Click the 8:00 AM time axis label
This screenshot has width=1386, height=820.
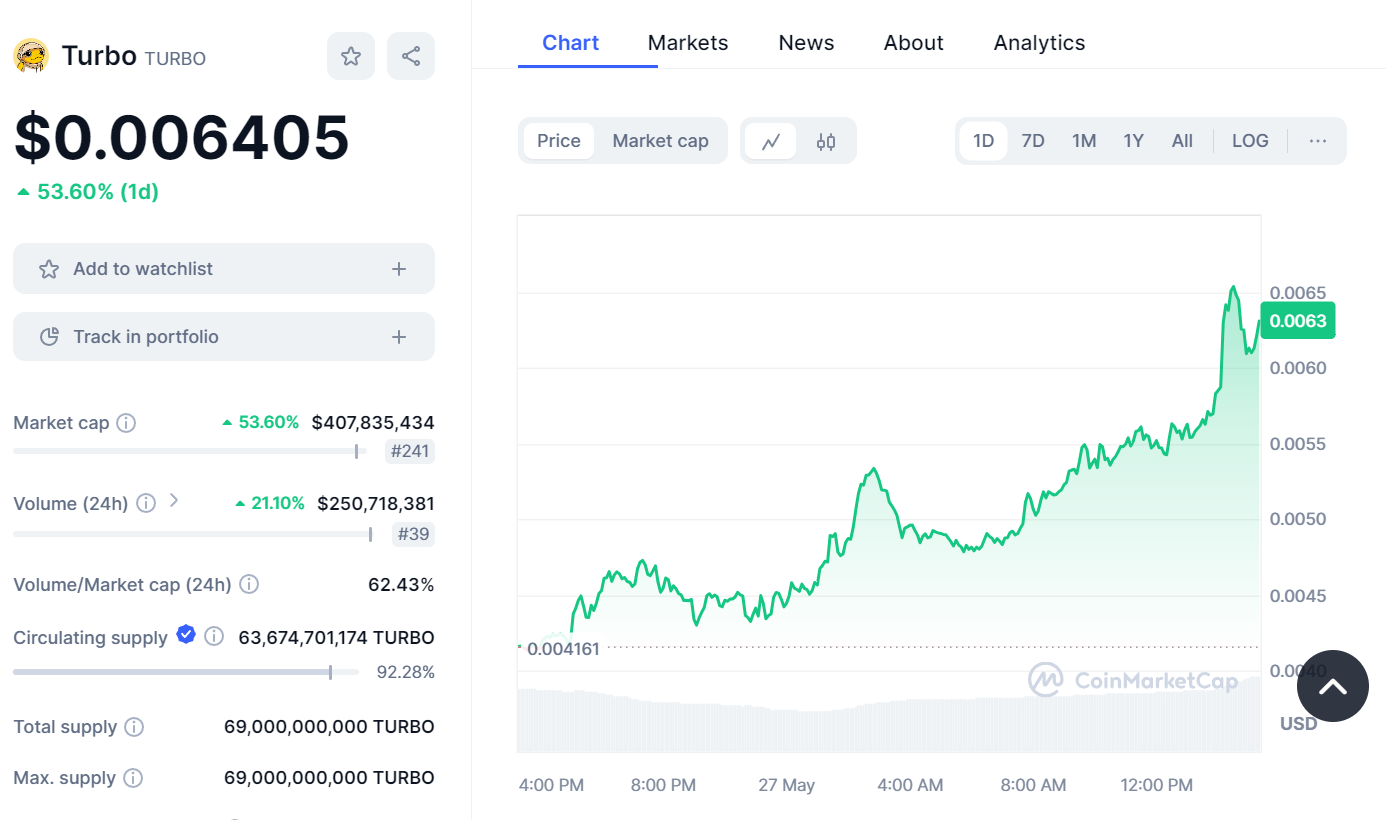coord(1033,785)
